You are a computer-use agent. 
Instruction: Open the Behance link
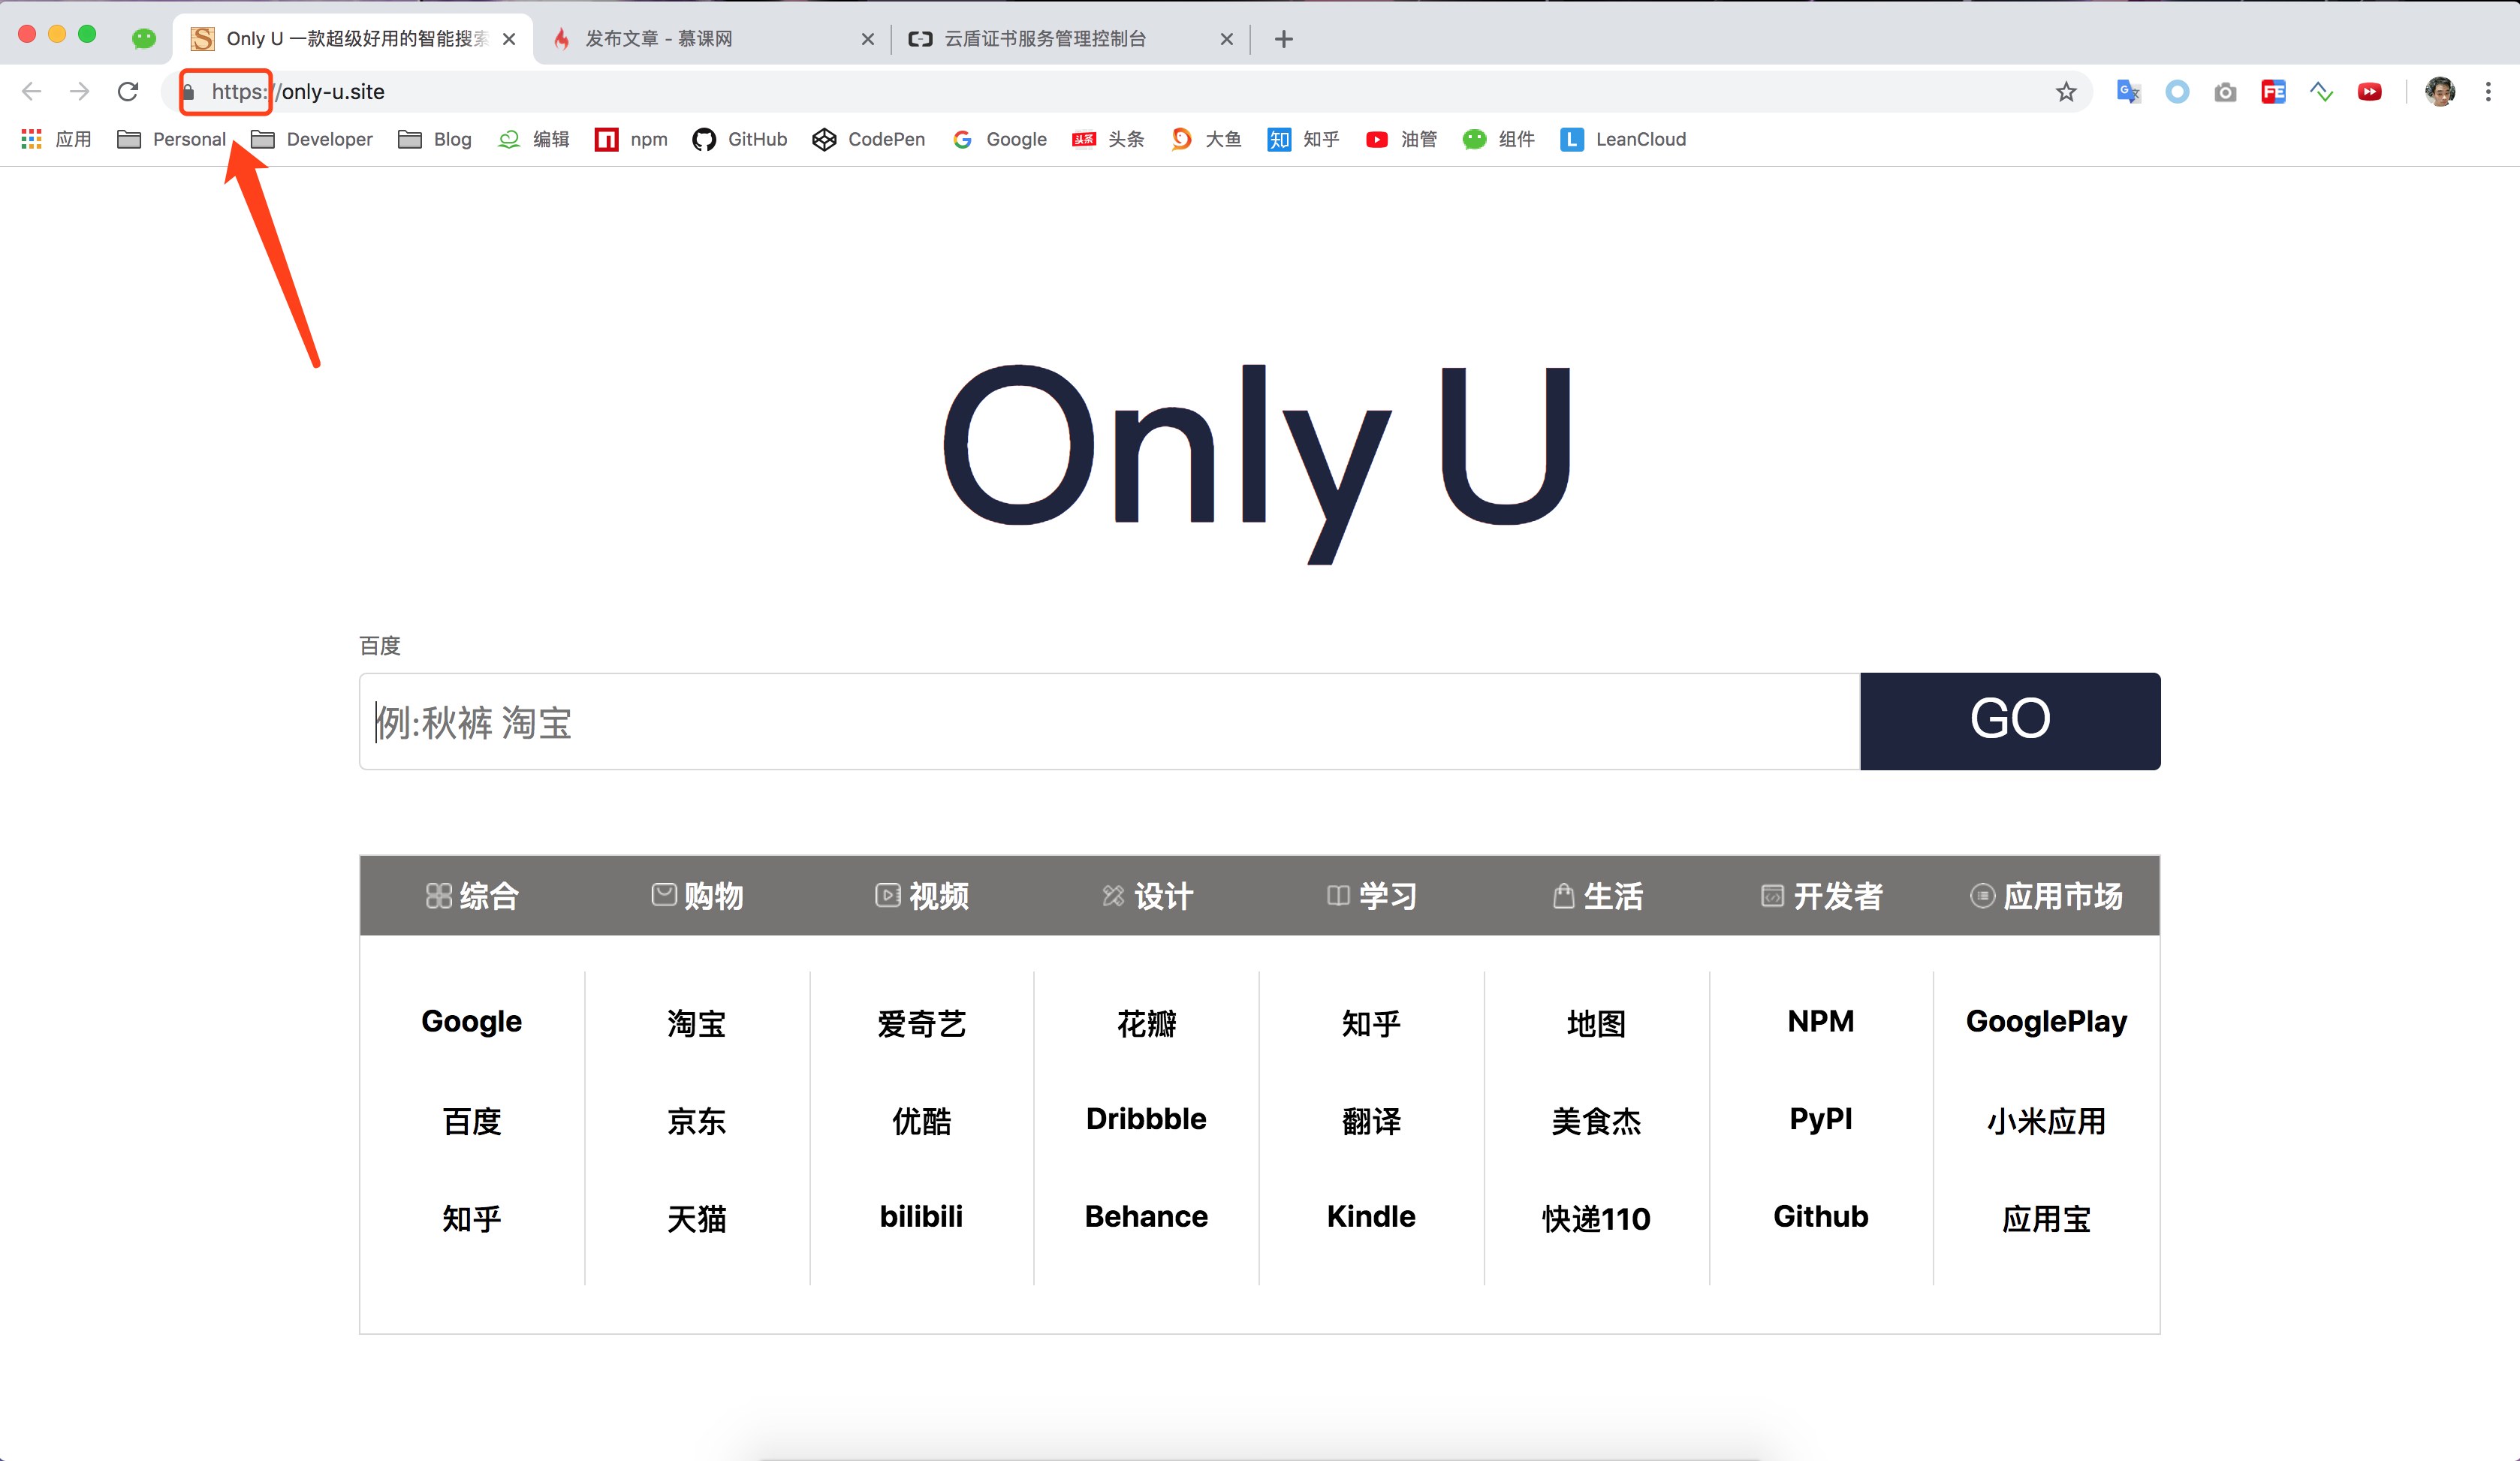1146,1217
